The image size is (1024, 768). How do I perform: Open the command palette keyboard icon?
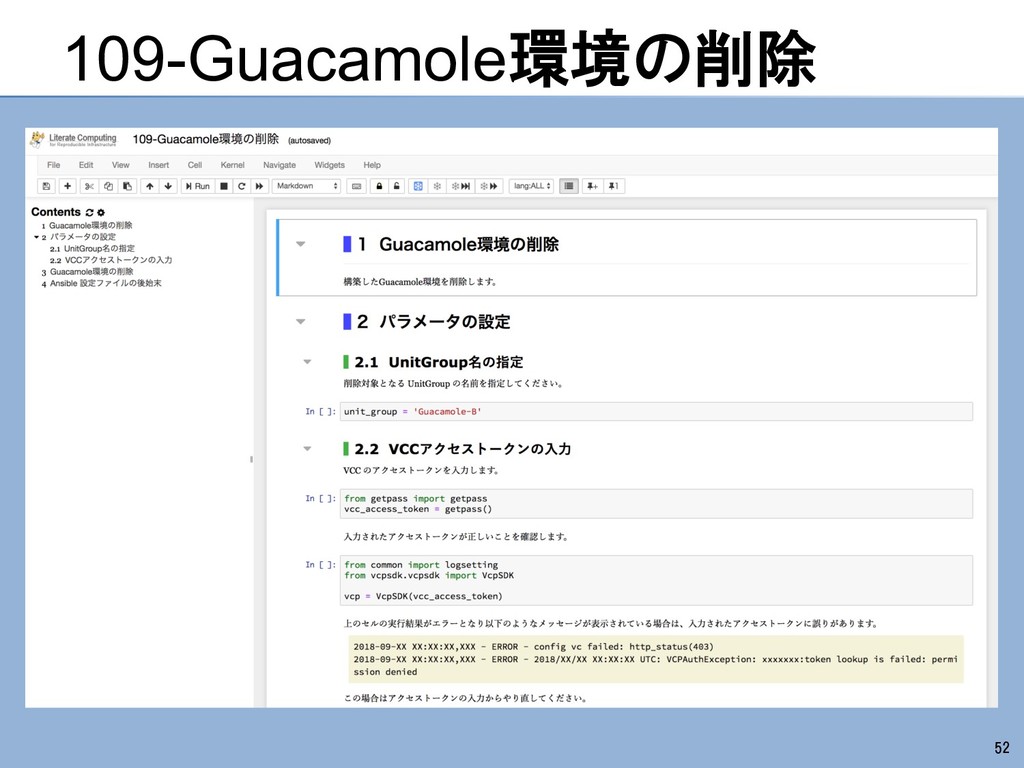(356, 186)
